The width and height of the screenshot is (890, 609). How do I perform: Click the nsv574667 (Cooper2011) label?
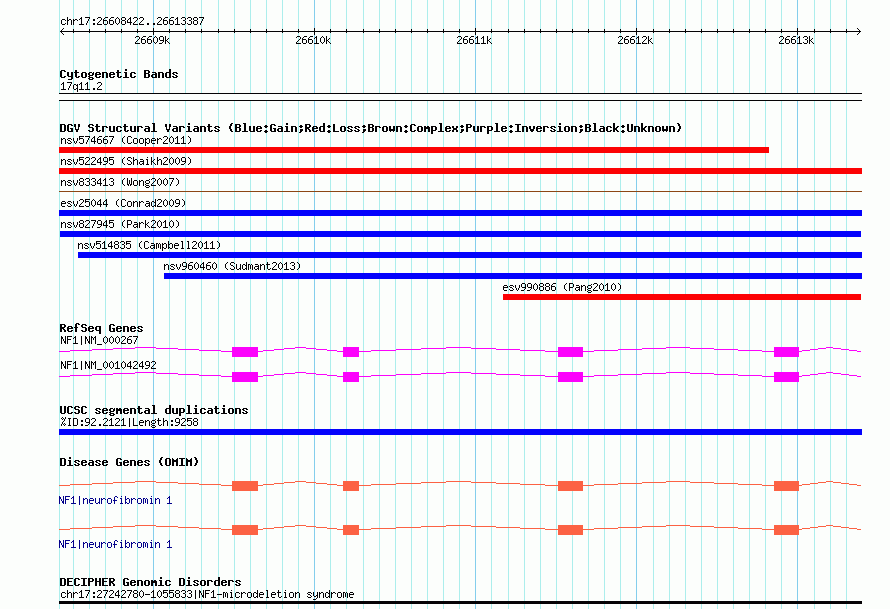[126, 140]
